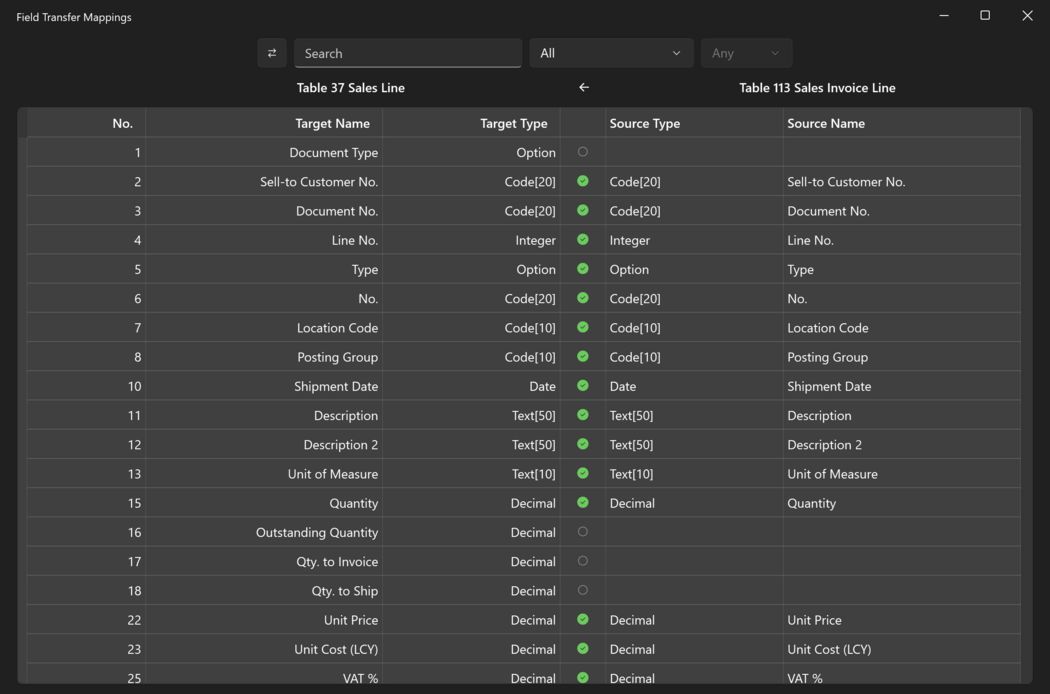
Task: Select source type Text[10] cell
Action: (694, 474)
